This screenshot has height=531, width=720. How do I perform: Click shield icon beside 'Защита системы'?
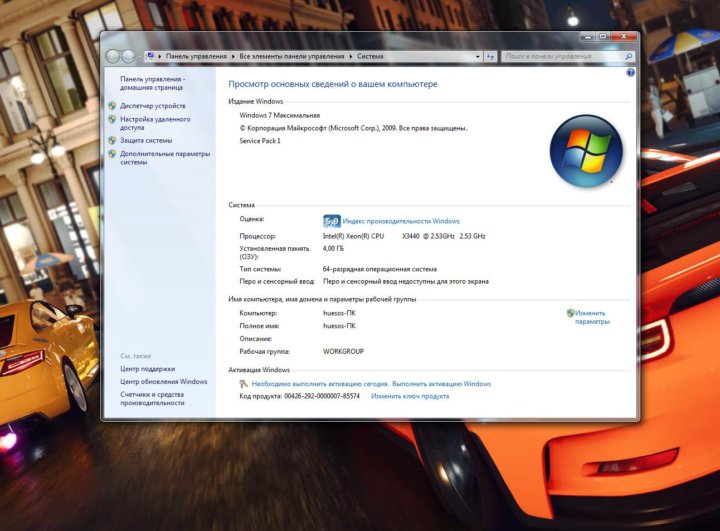[112, 141]
